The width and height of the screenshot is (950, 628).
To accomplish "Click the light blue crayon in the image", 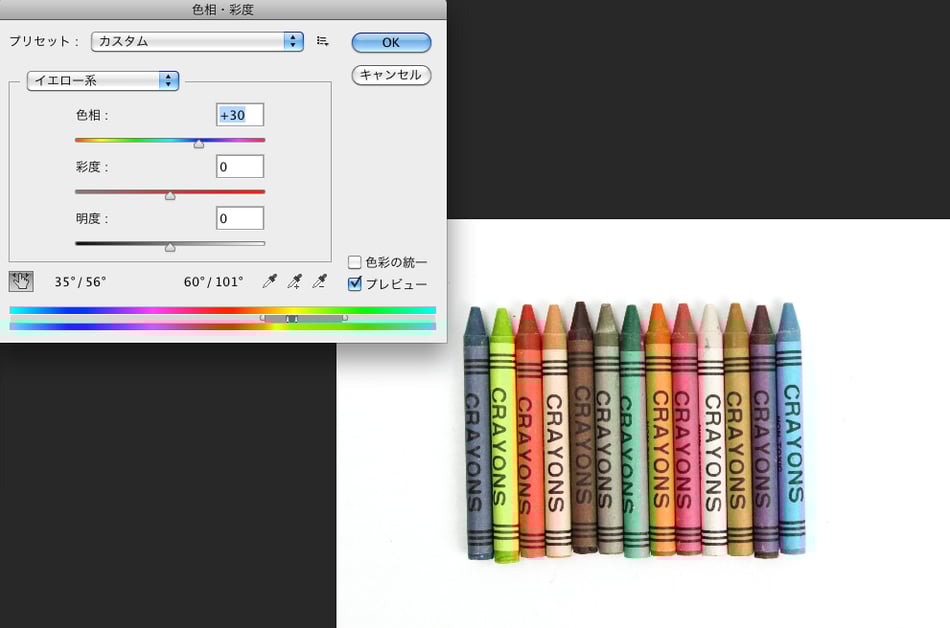I will click(x=791, y=429).
